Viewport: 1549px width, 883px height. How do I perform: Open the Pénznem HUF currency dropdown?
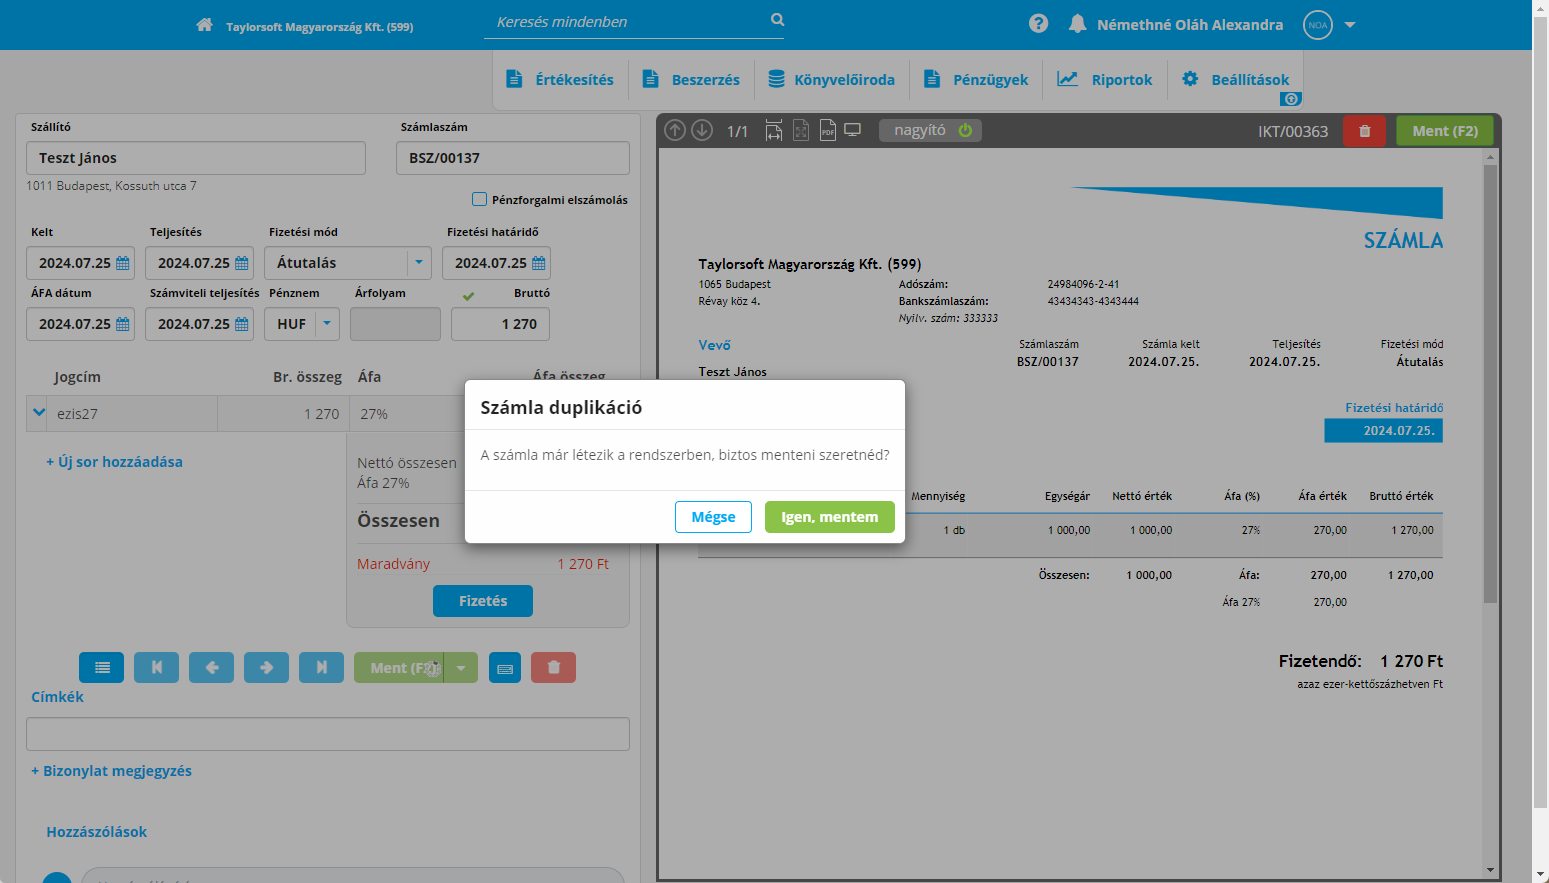tap(327, 324)
